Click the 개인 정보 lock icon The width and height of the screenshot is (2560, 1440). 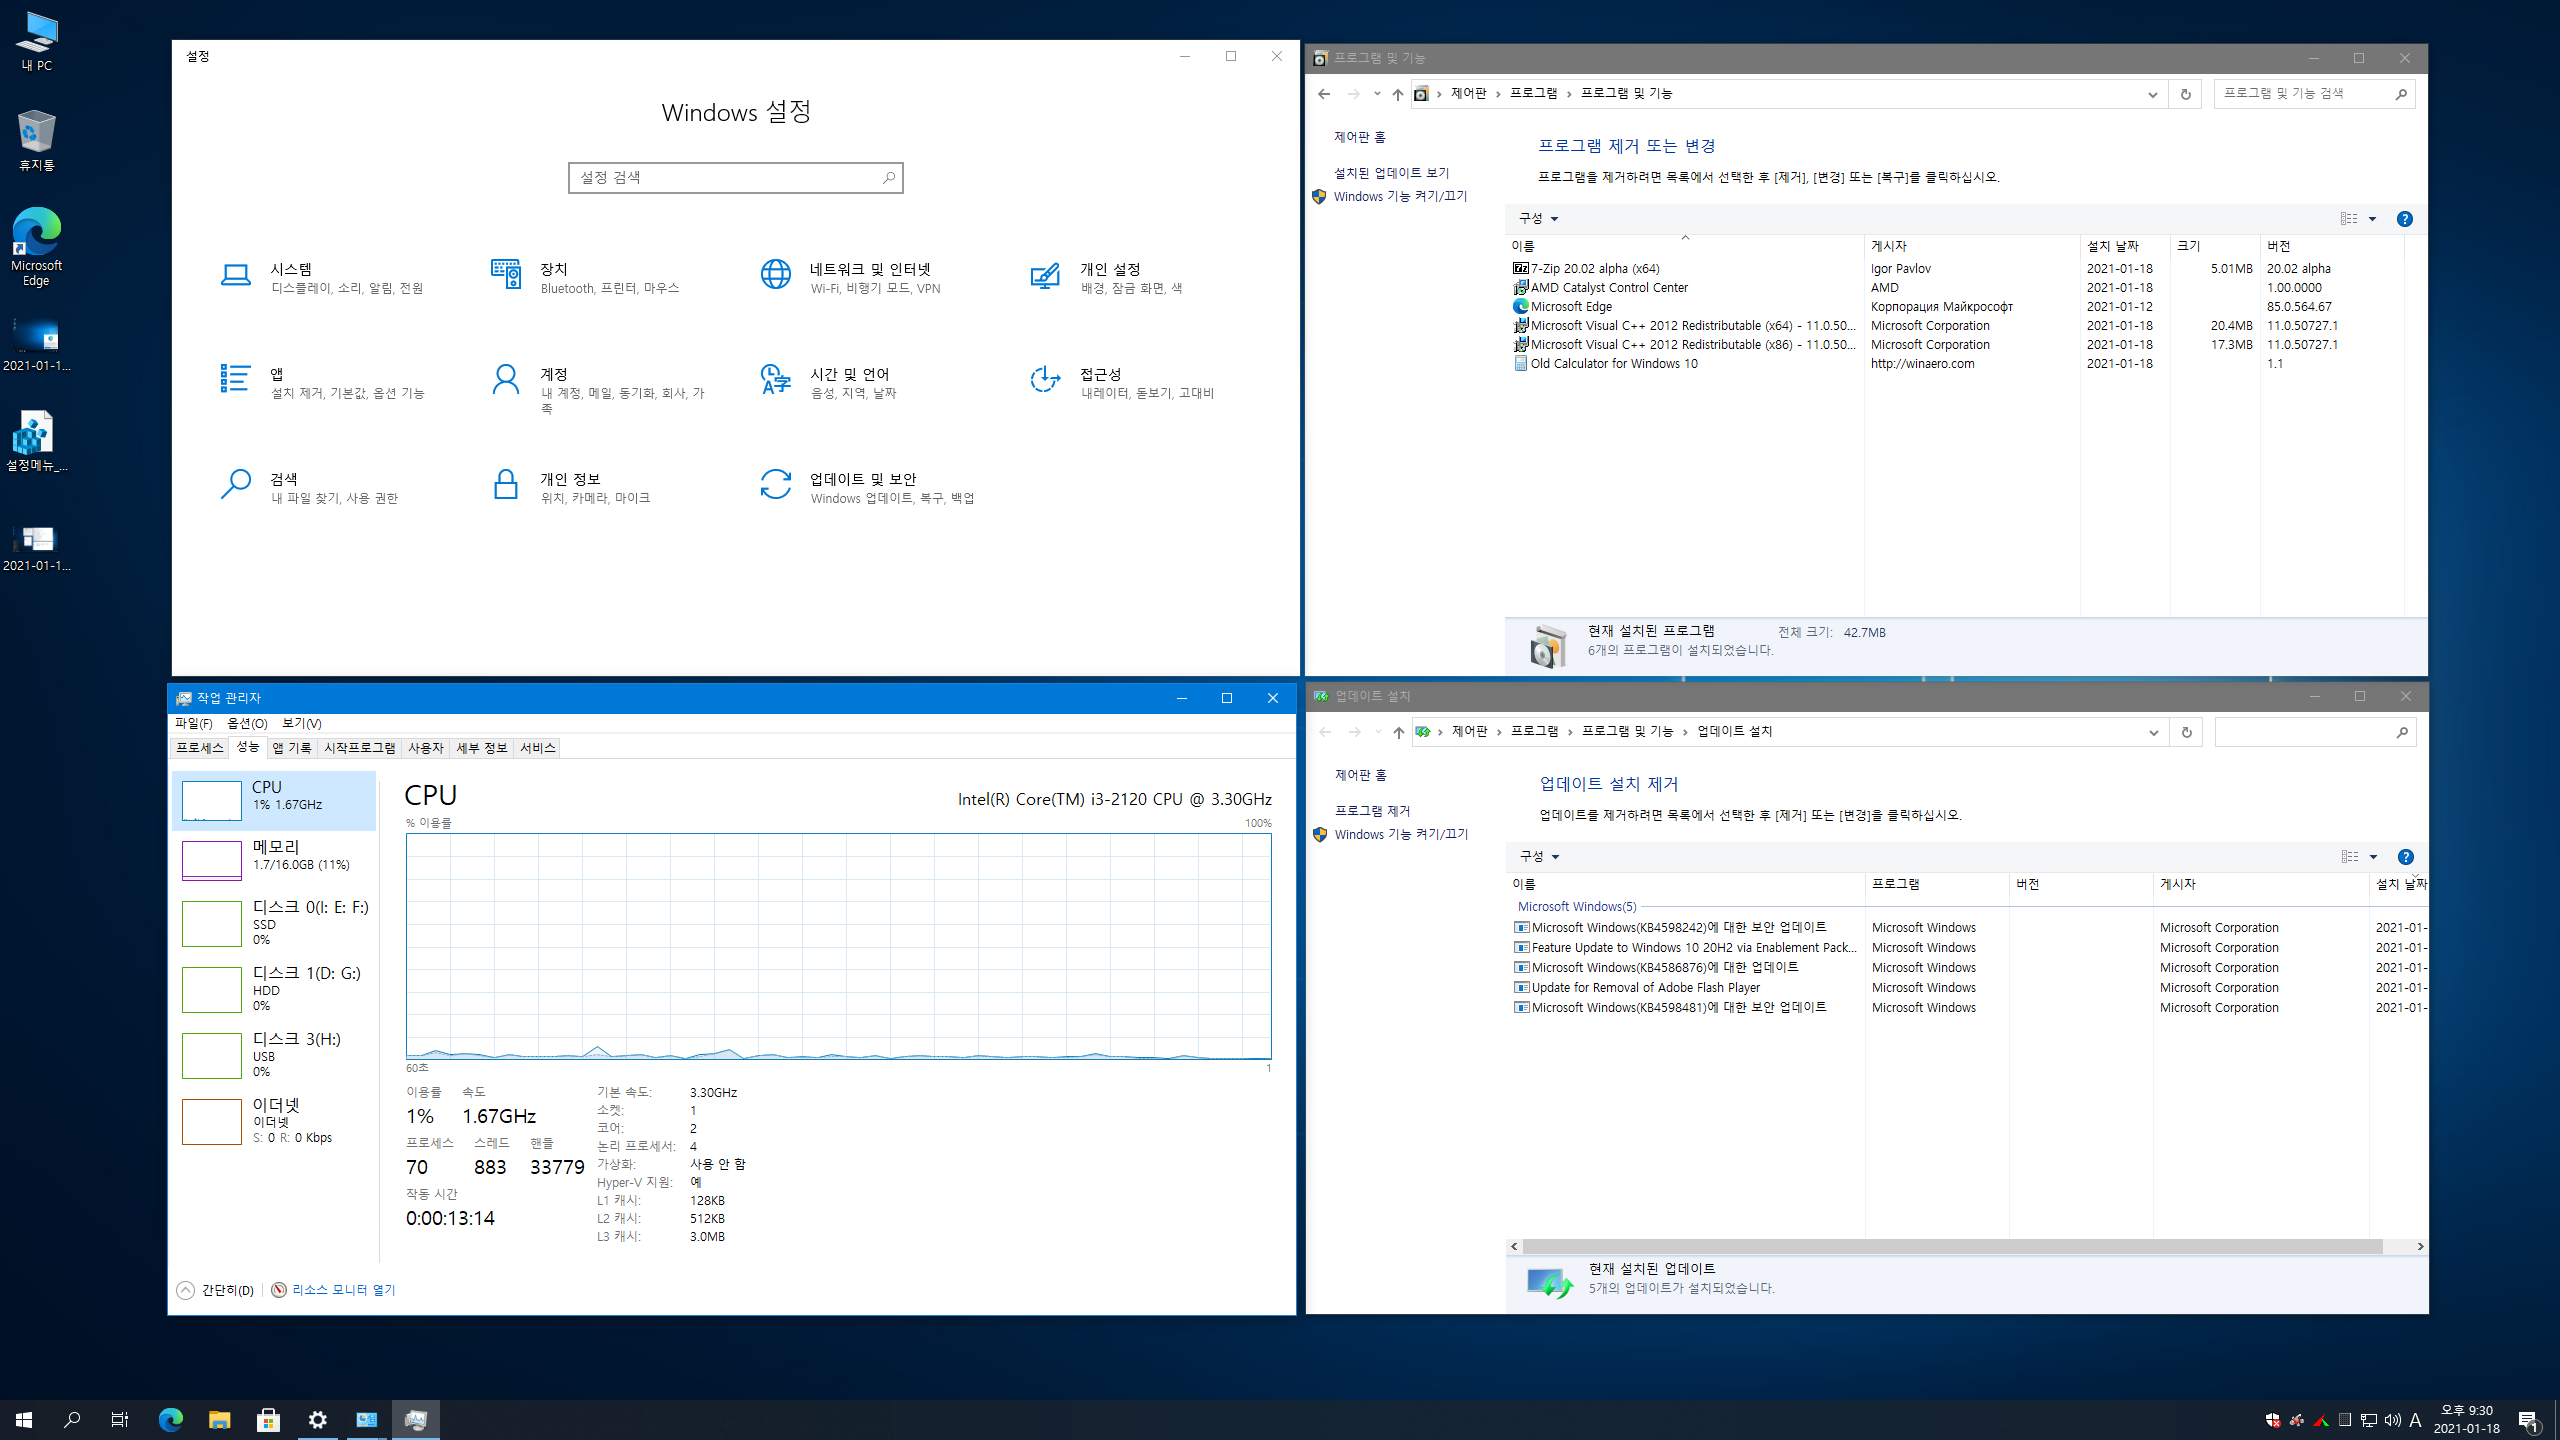coord(506,484)
